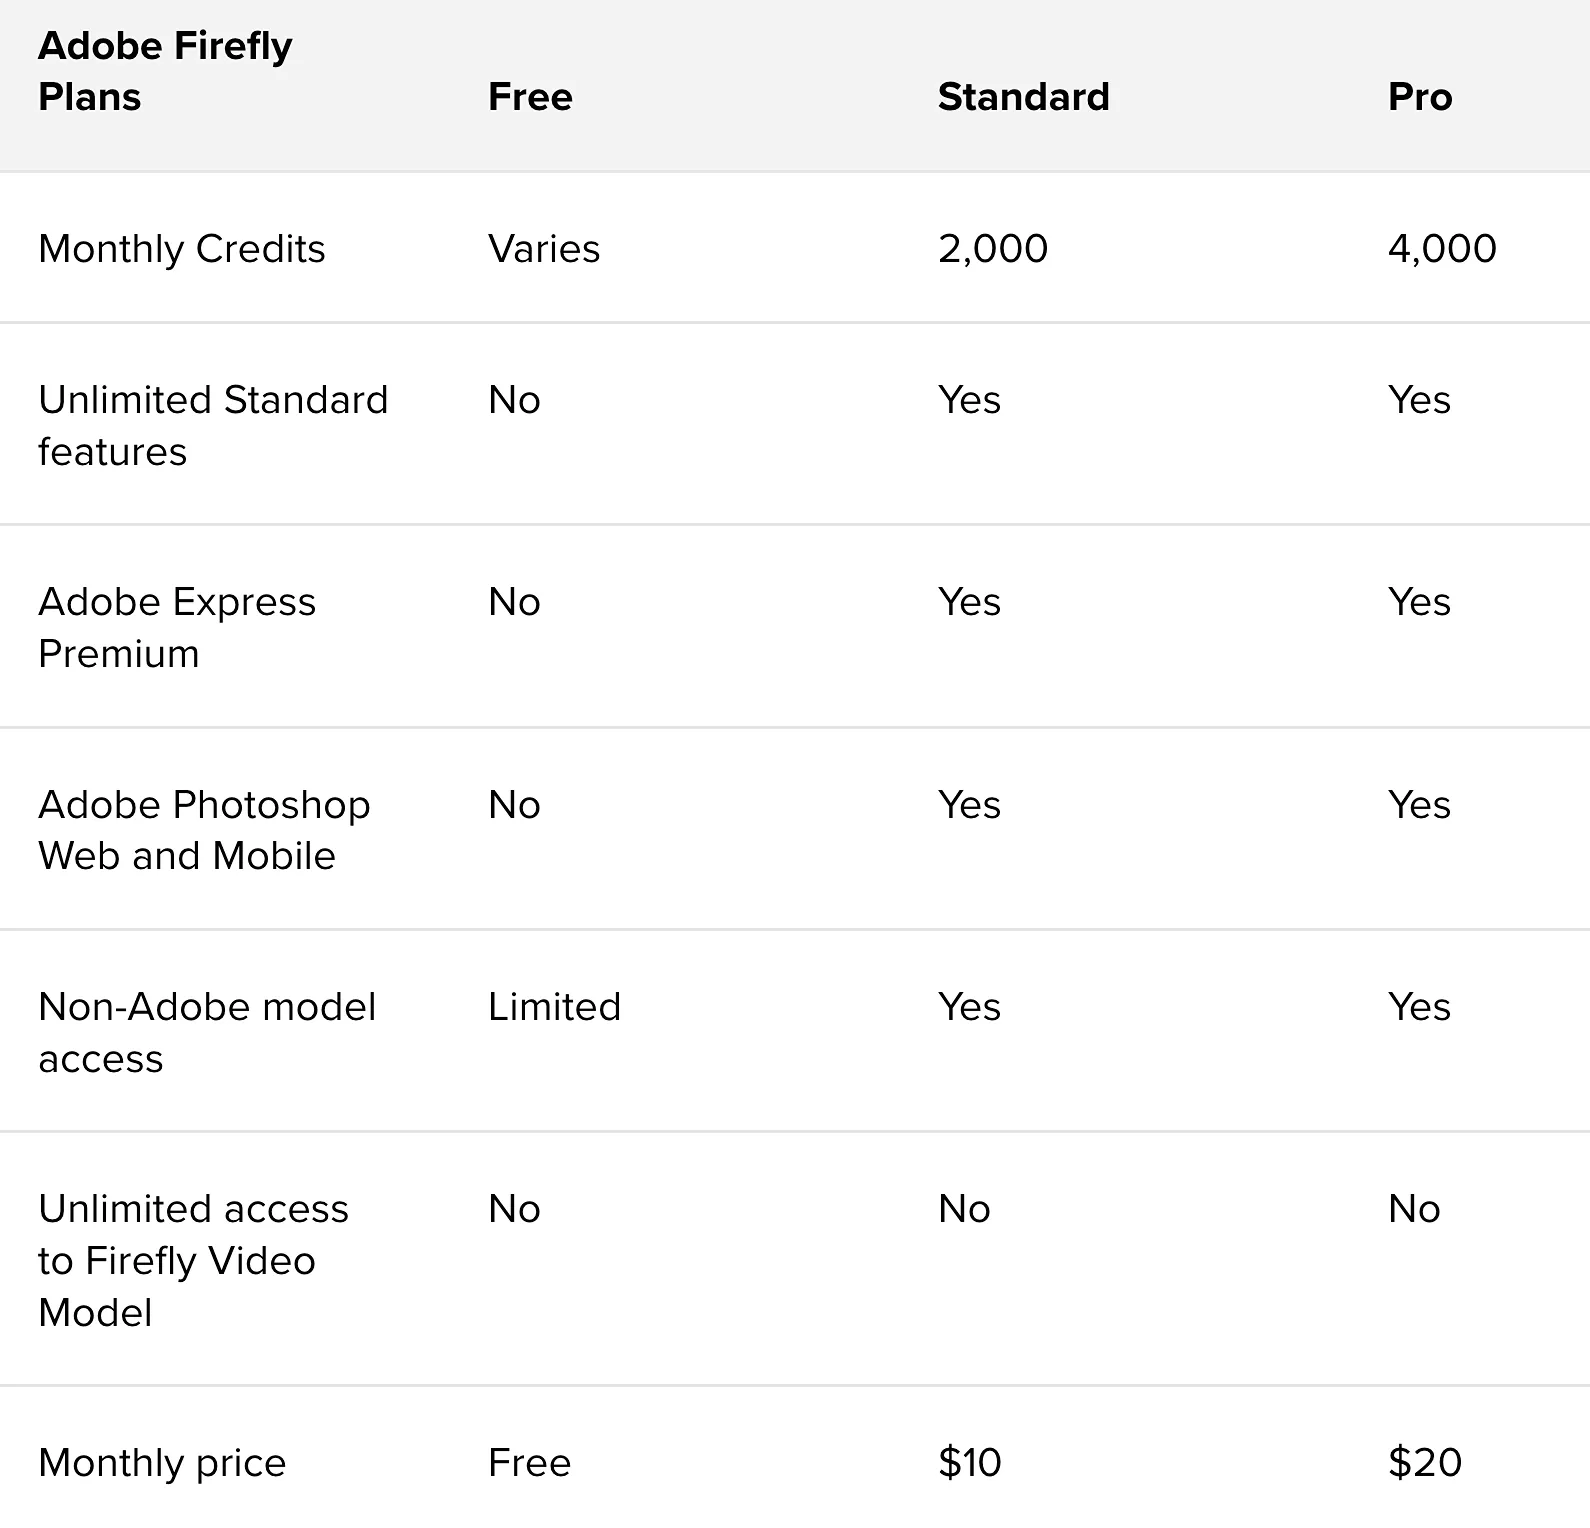Screen dimensions: 1590x1528
Task: Click the Free monthly price cell
Action: pyautogui.click(x=529, y=1463)
